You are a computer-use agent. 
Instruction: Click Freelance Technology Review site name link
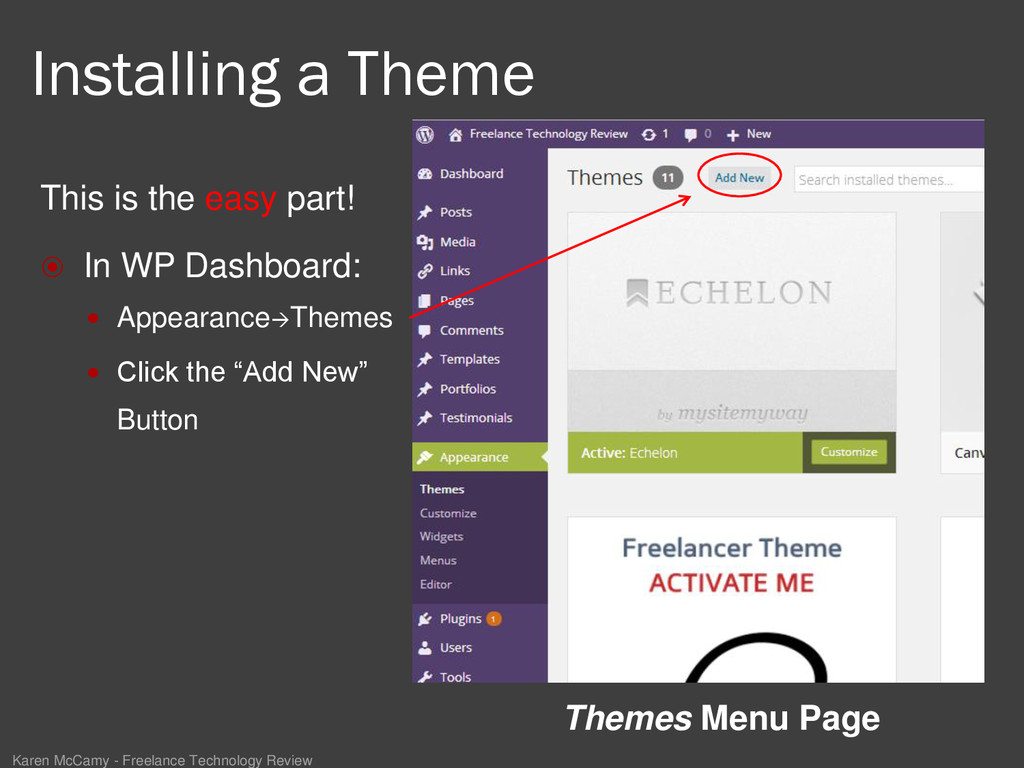point(549,134)
